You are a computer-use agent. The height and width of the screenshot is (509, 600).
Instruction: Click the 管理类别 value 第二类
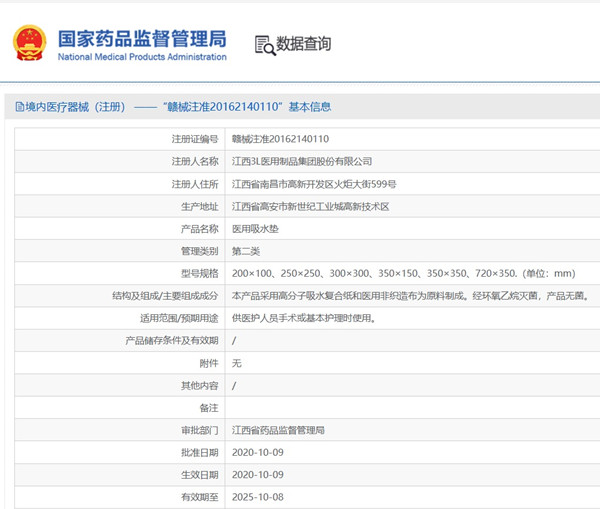coord(246,251)
